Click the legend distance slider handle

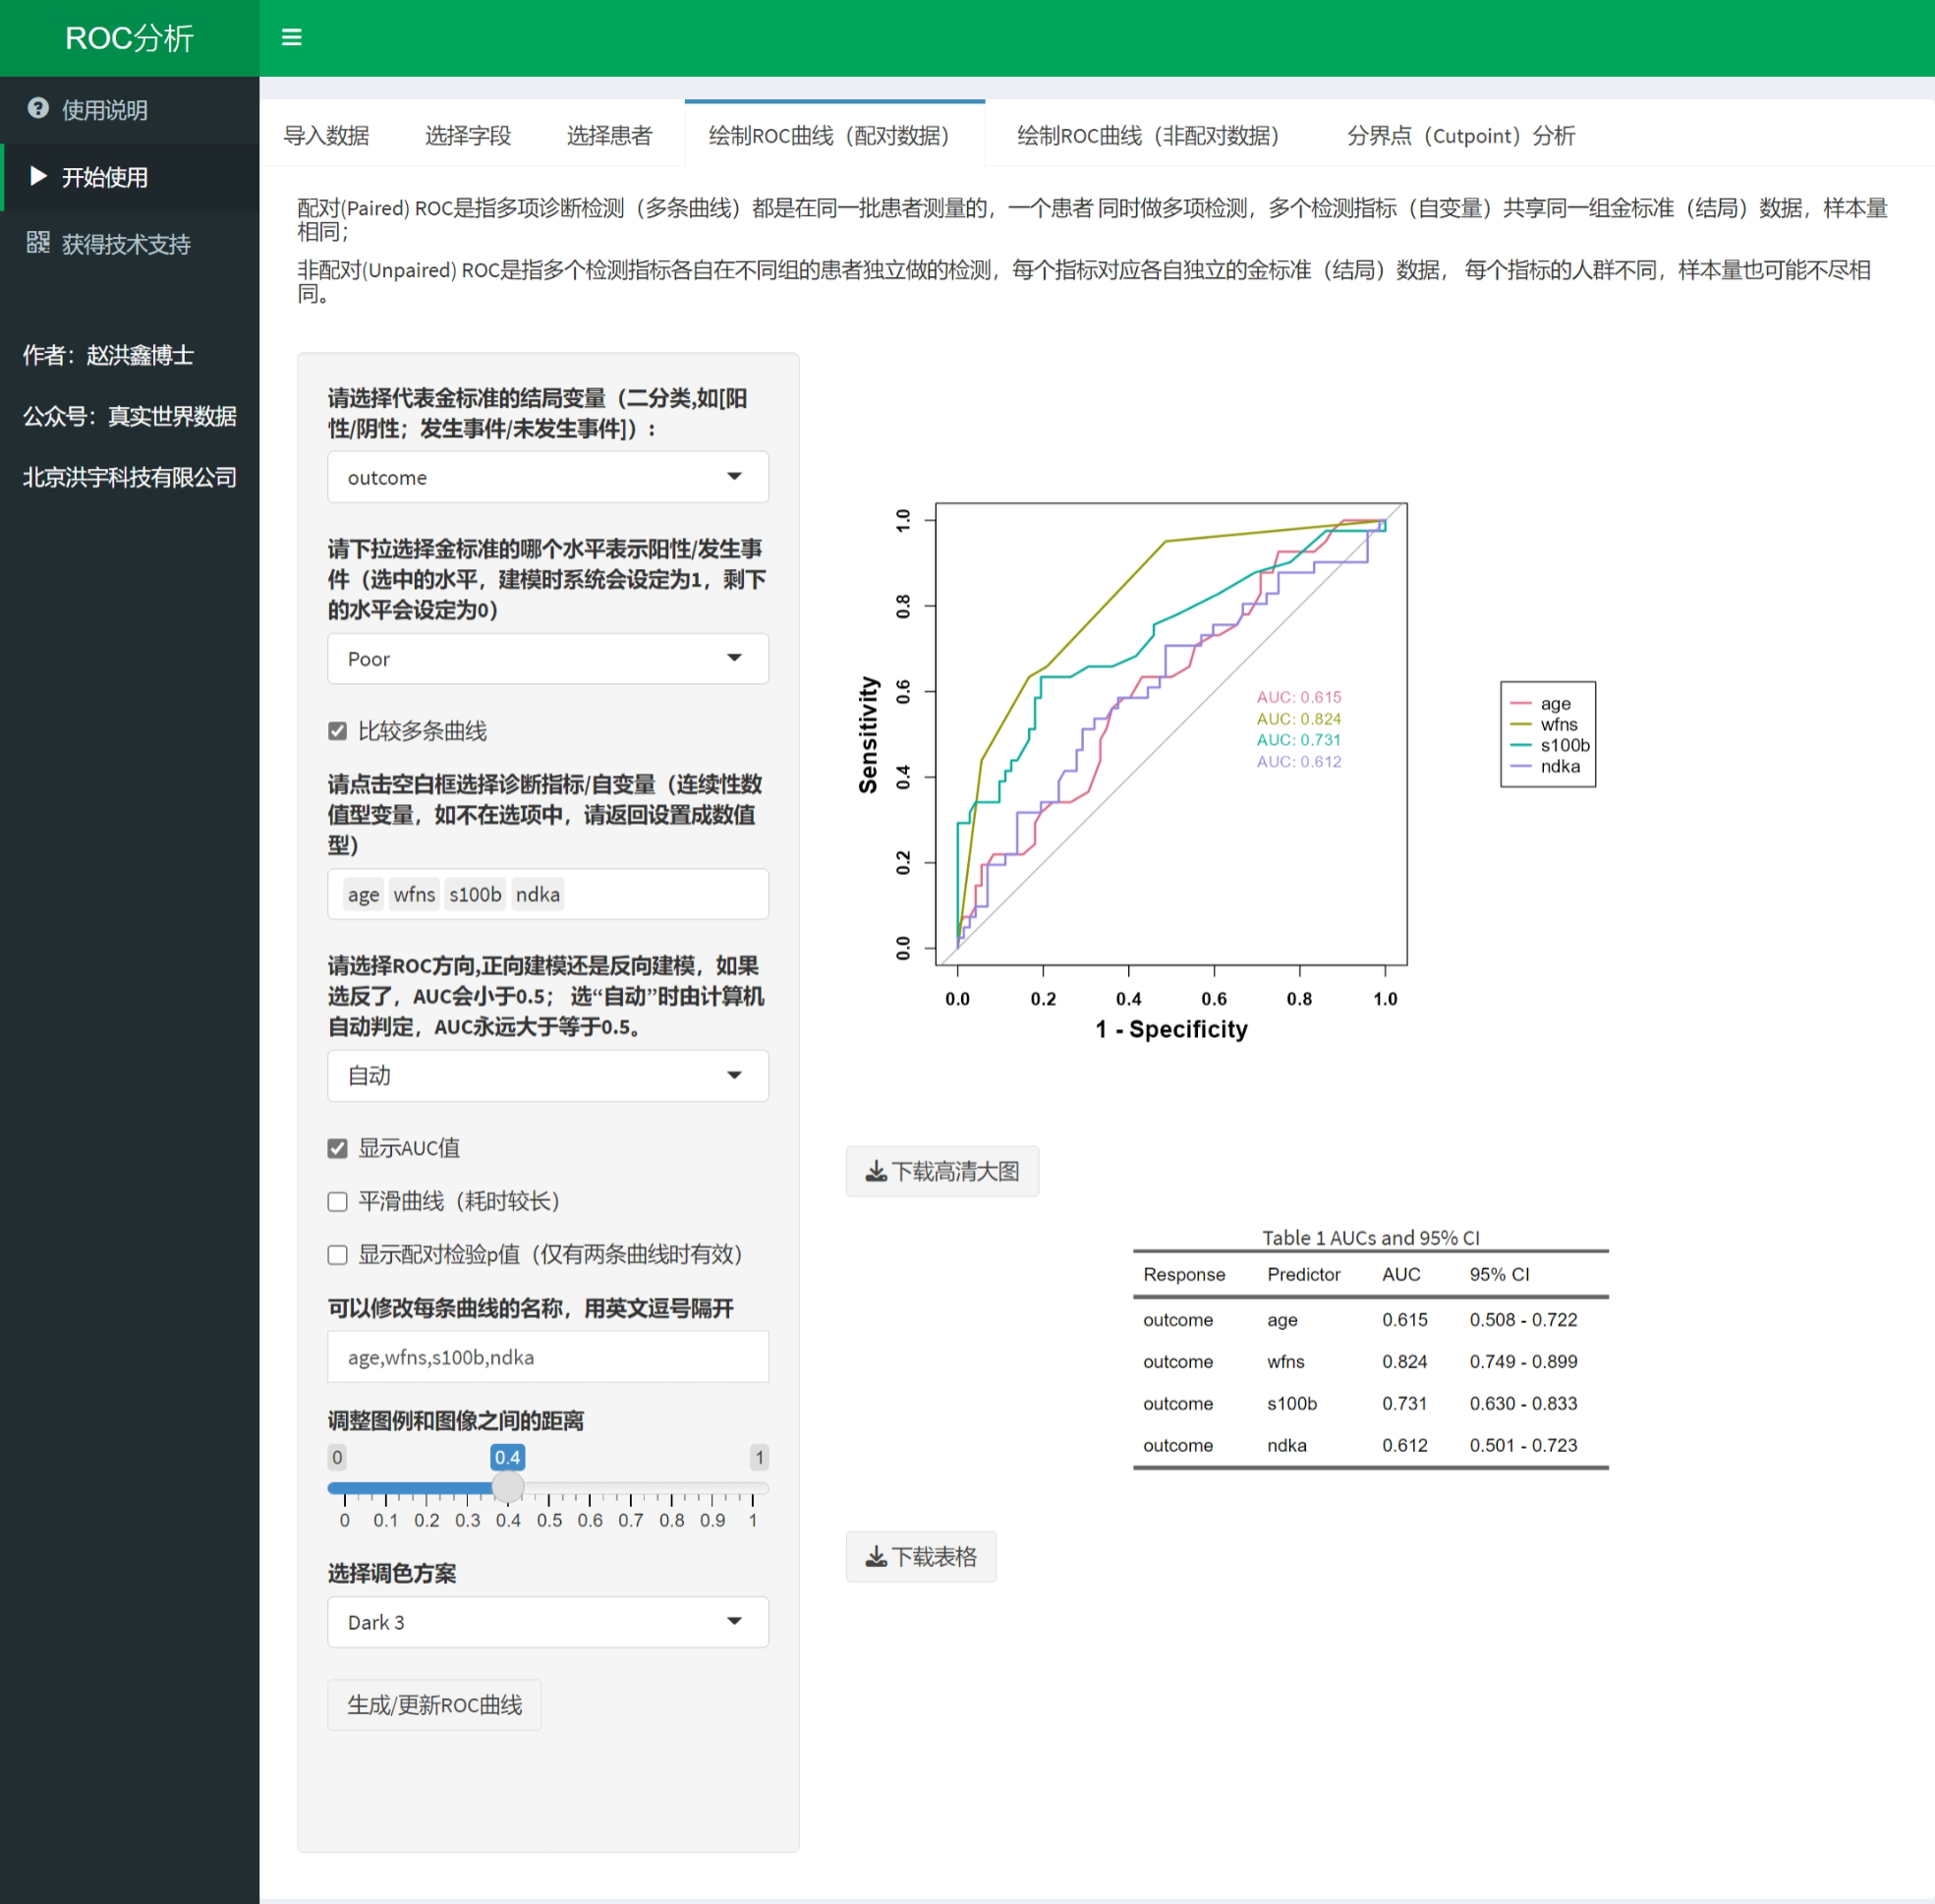[x=507, y=1487]
